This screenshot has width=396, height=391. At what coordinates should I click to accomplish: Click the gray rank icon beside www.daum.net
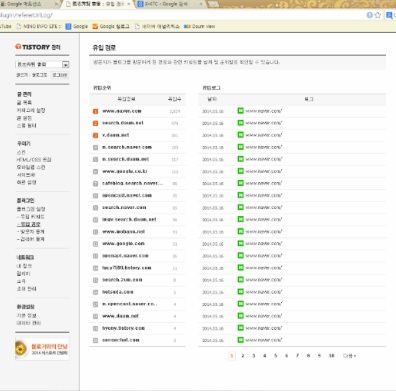pos(95,316)
